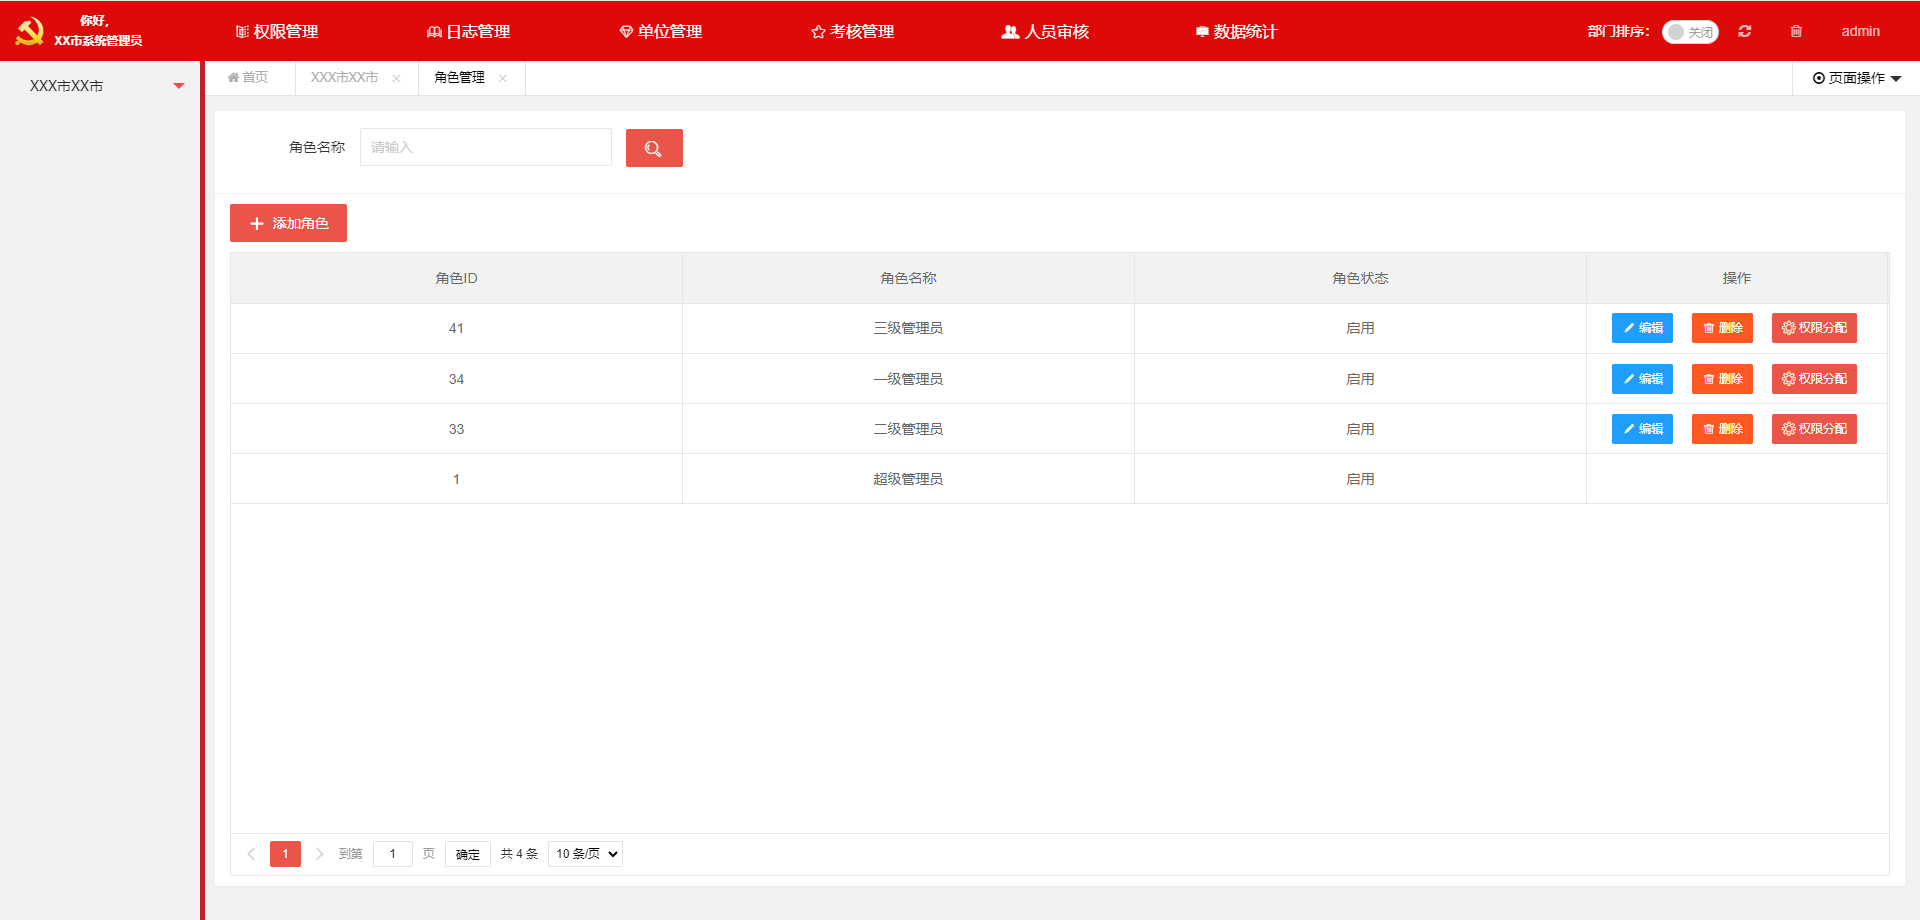1920x920 pixels.
Task: Click the previous page arrow
Action: pos(251,854)
